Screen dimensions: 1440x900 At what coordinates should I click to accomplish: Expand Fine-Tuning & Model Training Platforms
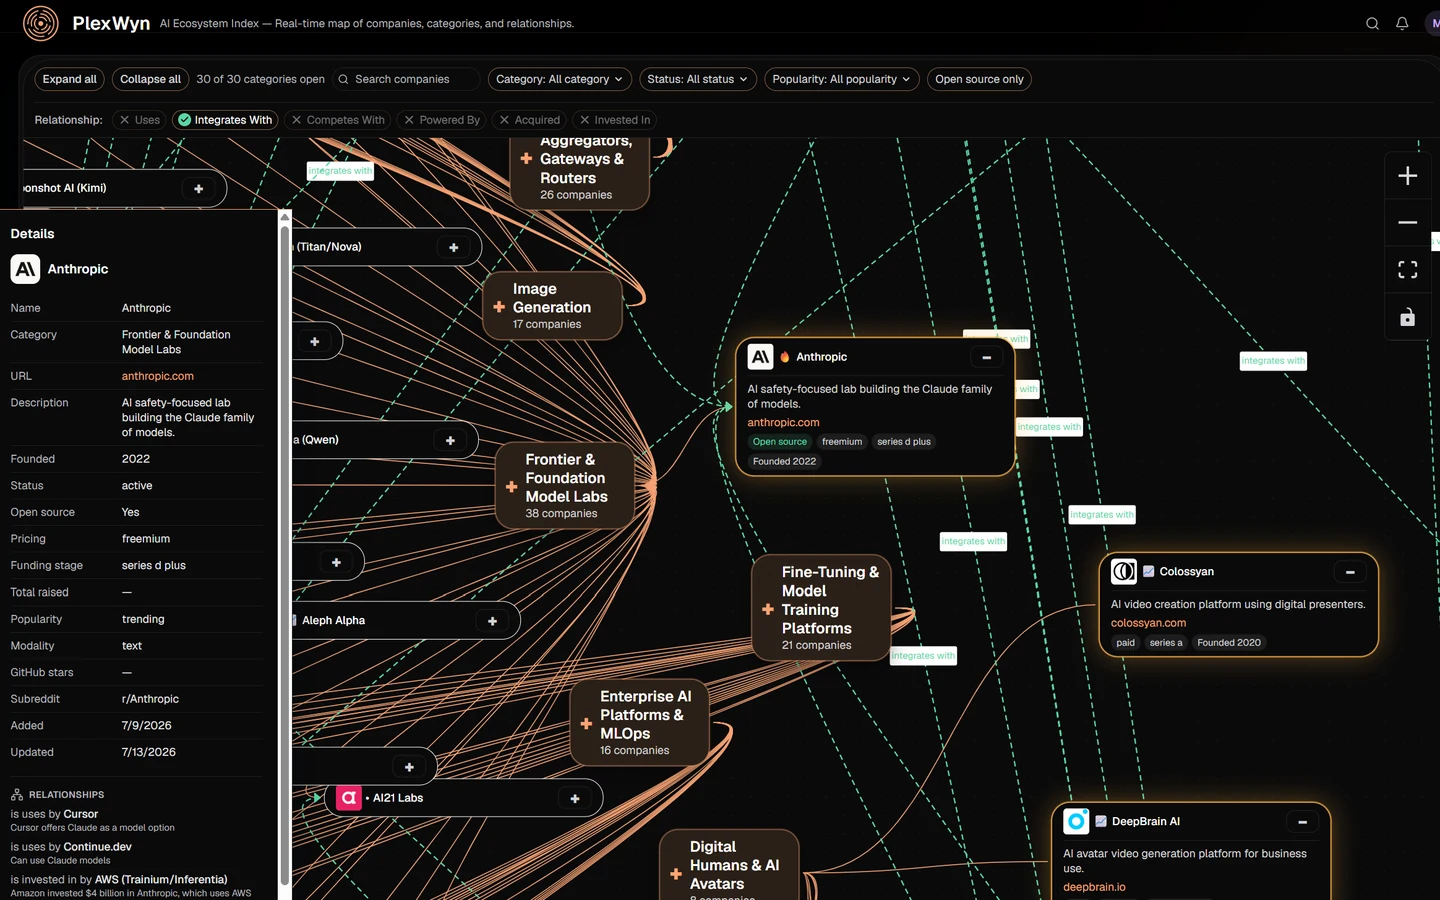pos(768,609)
